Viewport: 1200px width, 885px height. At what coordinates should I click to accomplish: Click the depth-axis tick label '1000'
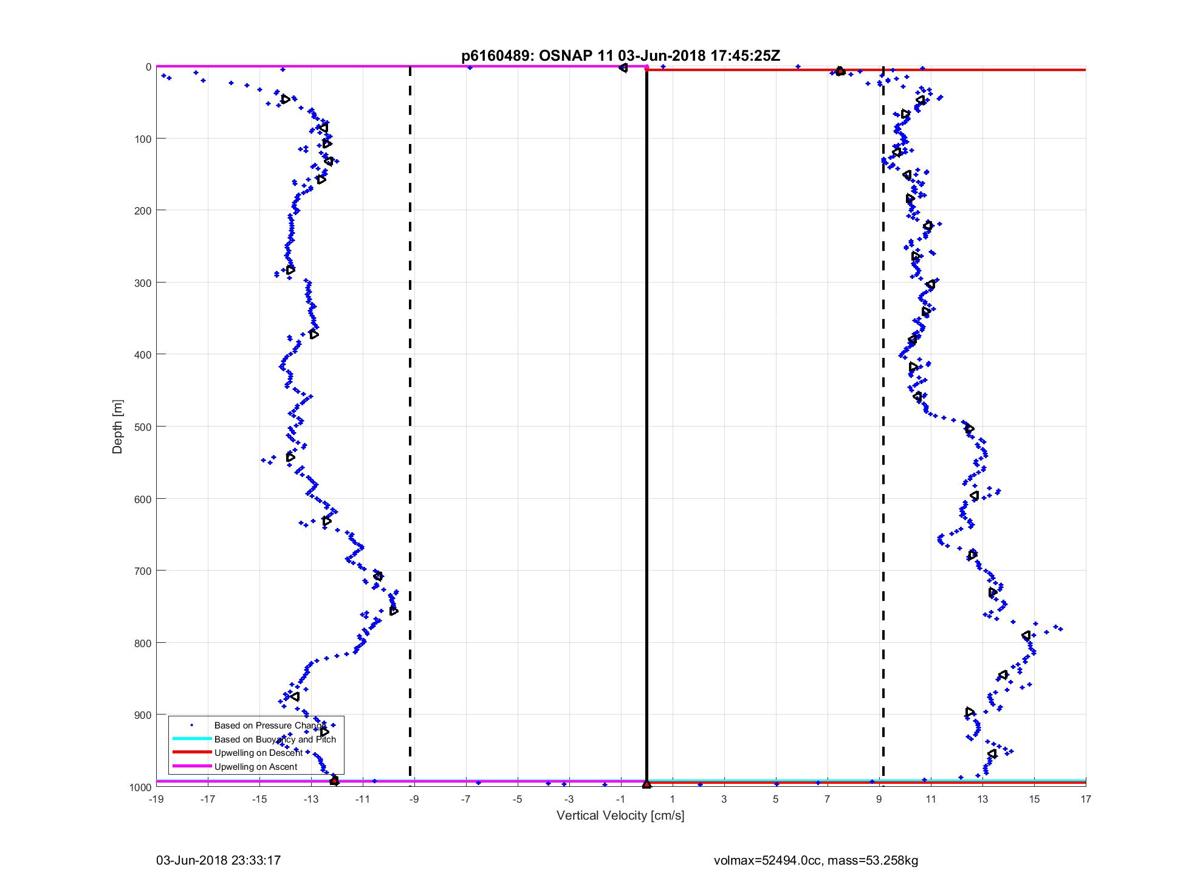(x=139, y=787)
